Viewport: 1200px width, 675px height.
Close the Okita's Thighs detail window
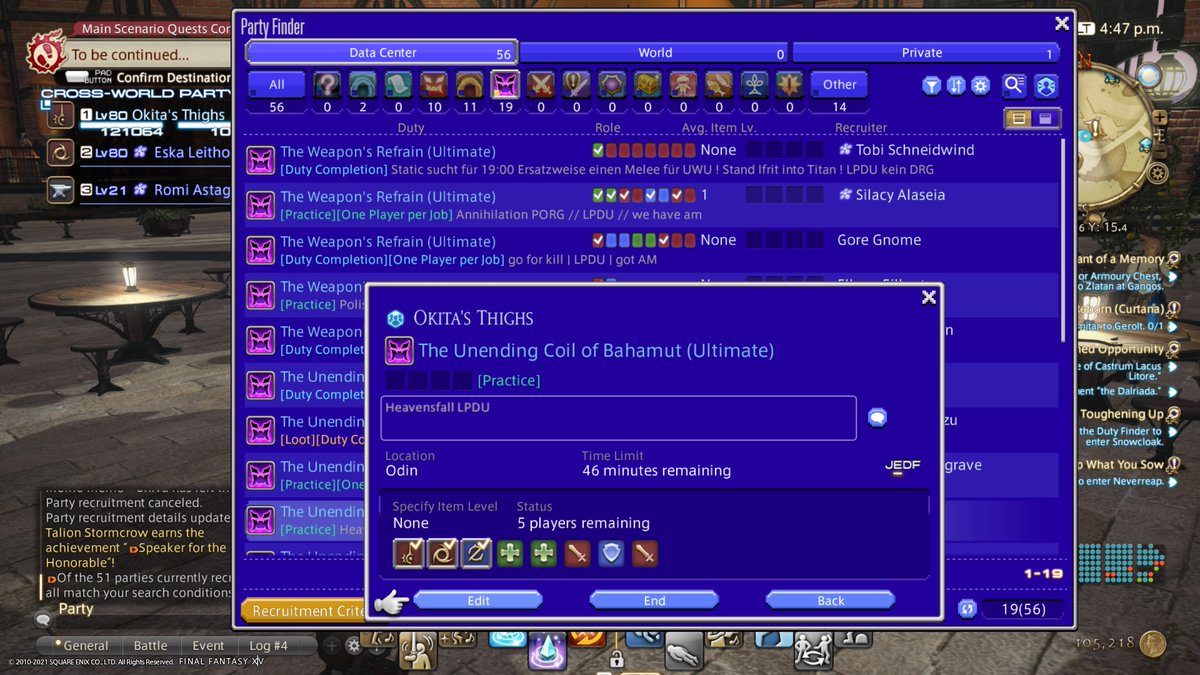929,297
